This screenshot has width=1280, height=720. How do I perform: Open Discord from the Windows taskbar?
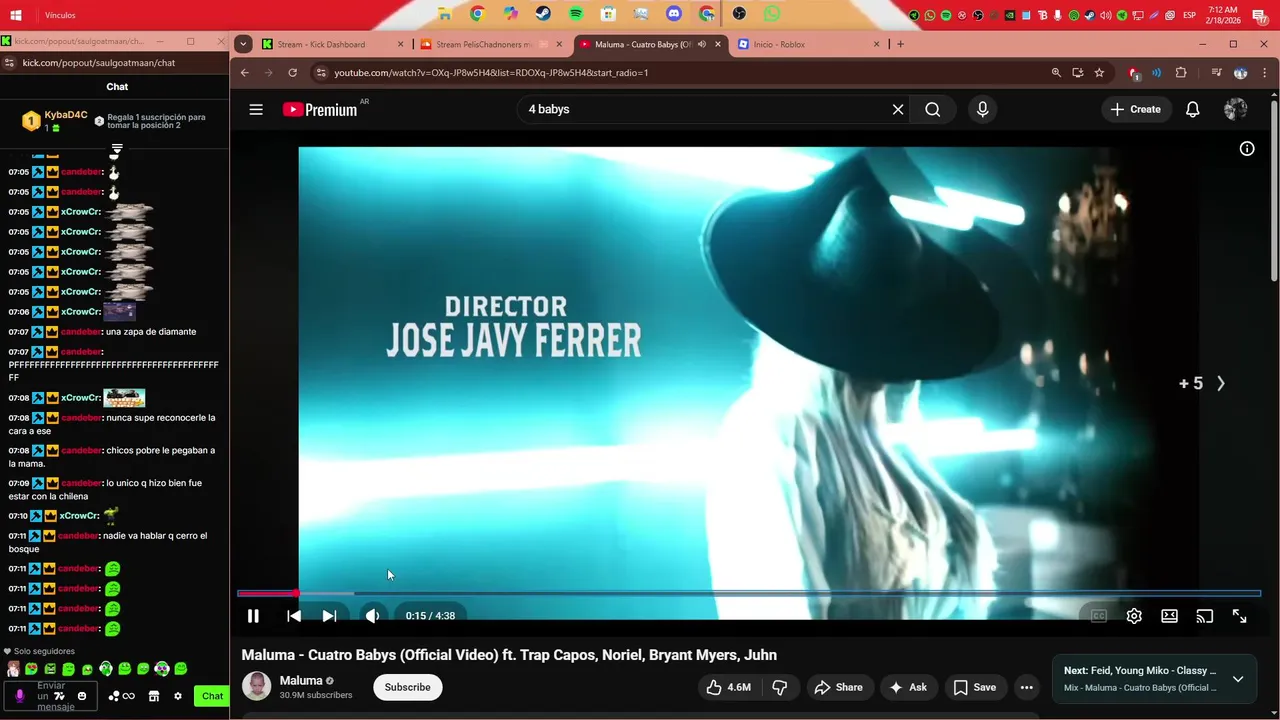pos(674,14)
